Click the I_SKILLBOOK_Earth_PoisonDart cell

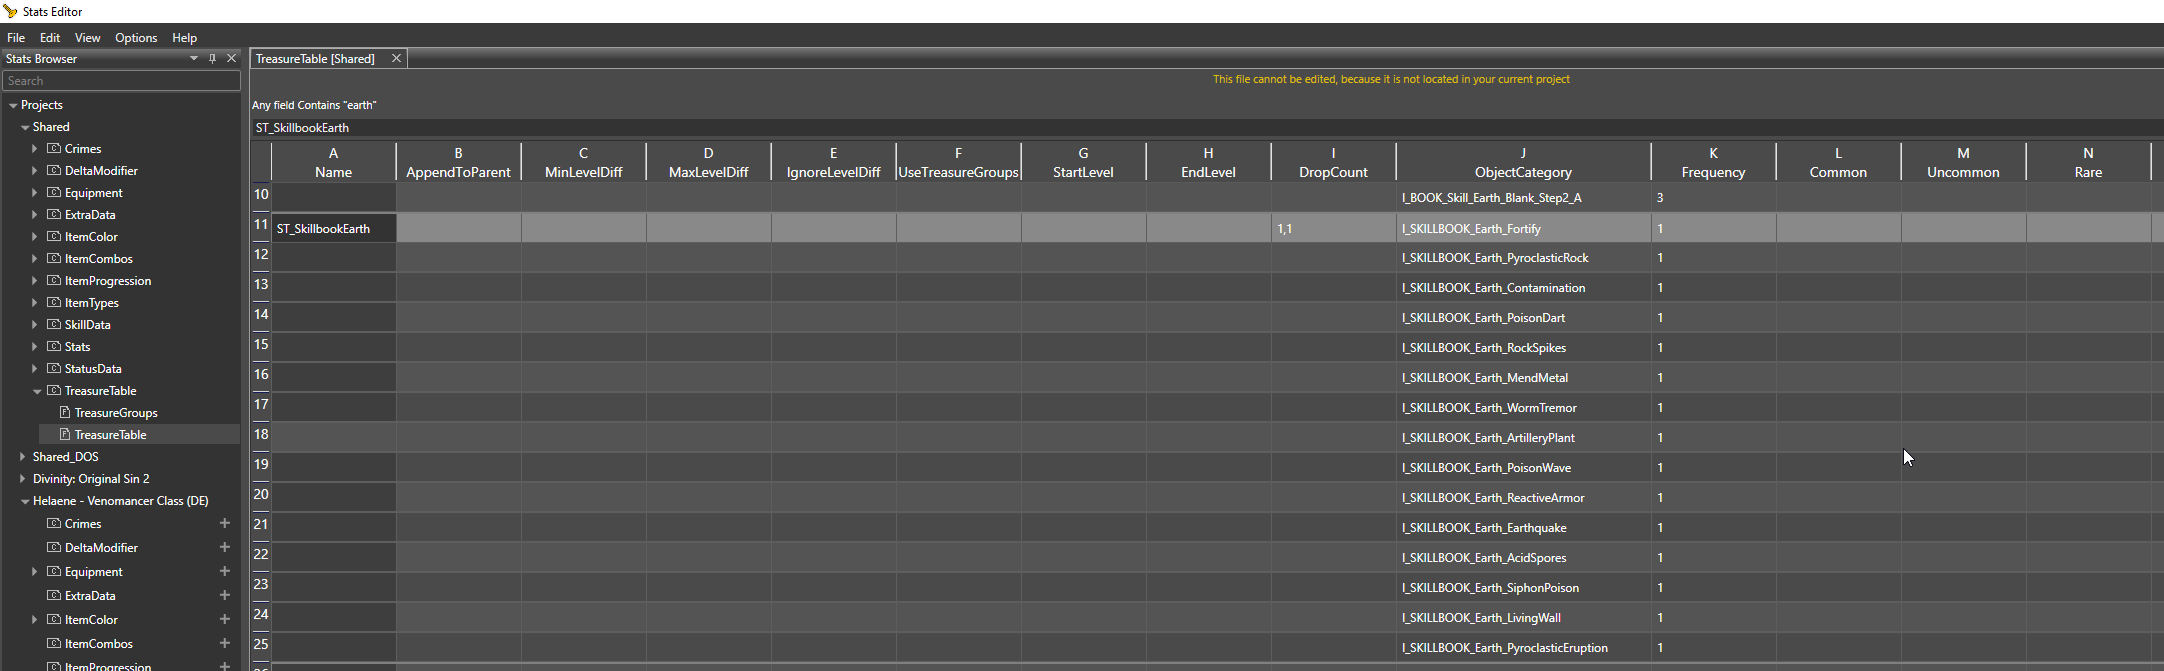[1523, 318]
